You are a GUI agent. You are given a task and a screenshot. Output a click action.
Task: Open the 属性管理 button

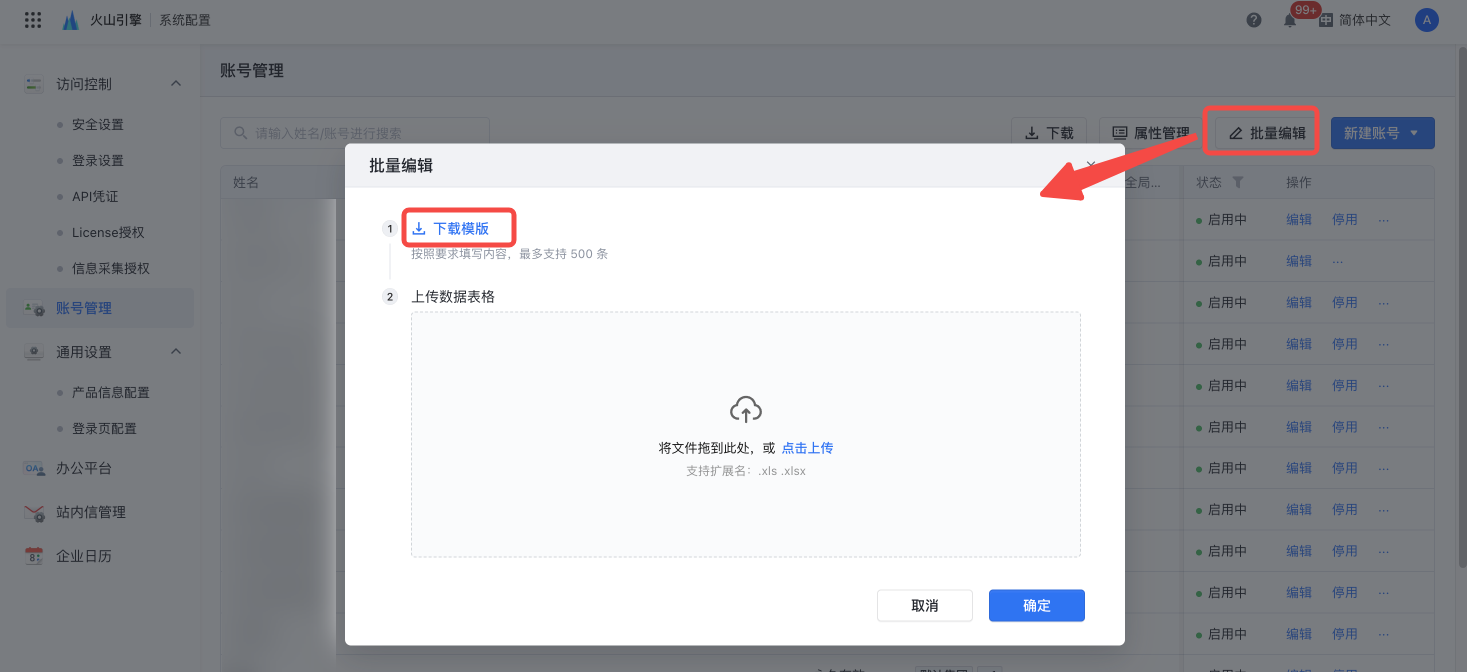[1151, 133]
